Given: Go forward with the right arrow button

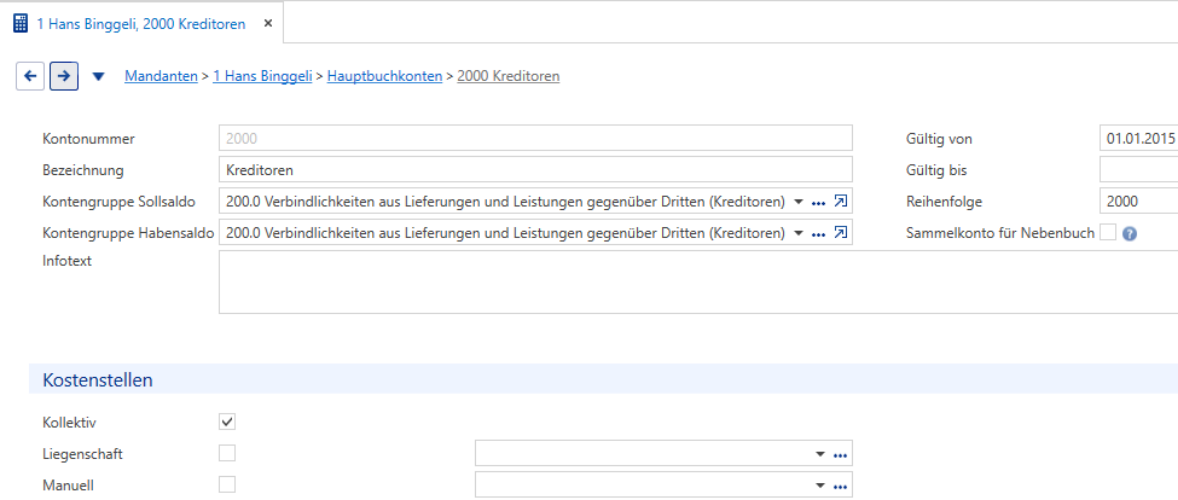Looking at the screenshot, I should pyautogui.click(x=65, y=76).
